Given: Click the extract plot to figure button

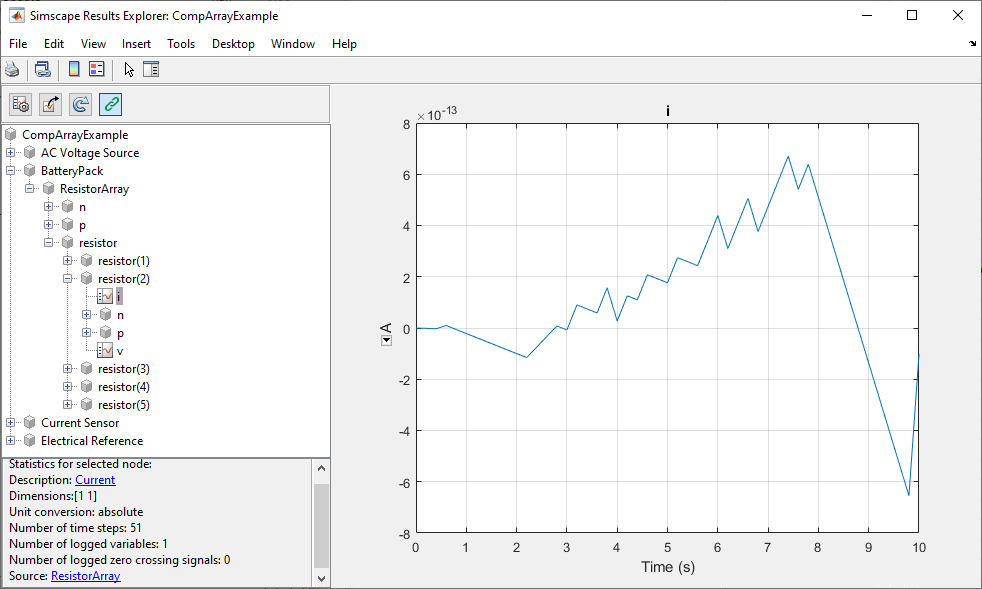Looking at the screenshot, I should point(51,104).
